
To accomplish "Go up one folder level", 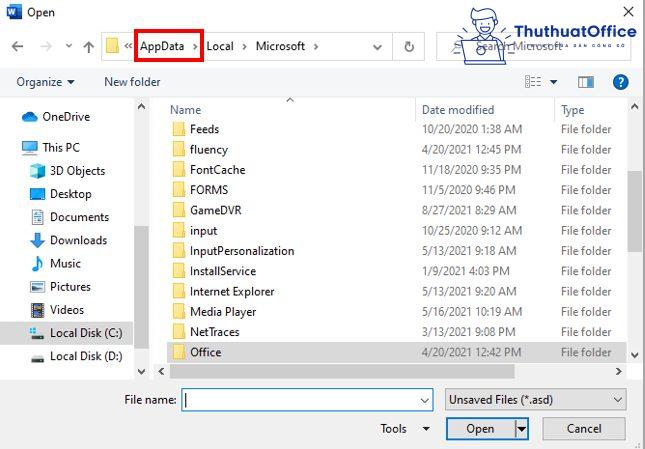I will point(88,46).
